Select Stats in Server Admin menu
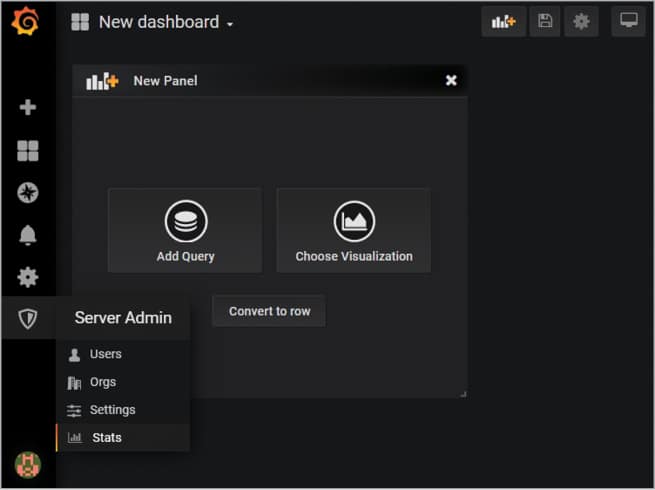This screenshot has width=655, height=490. 106,438
